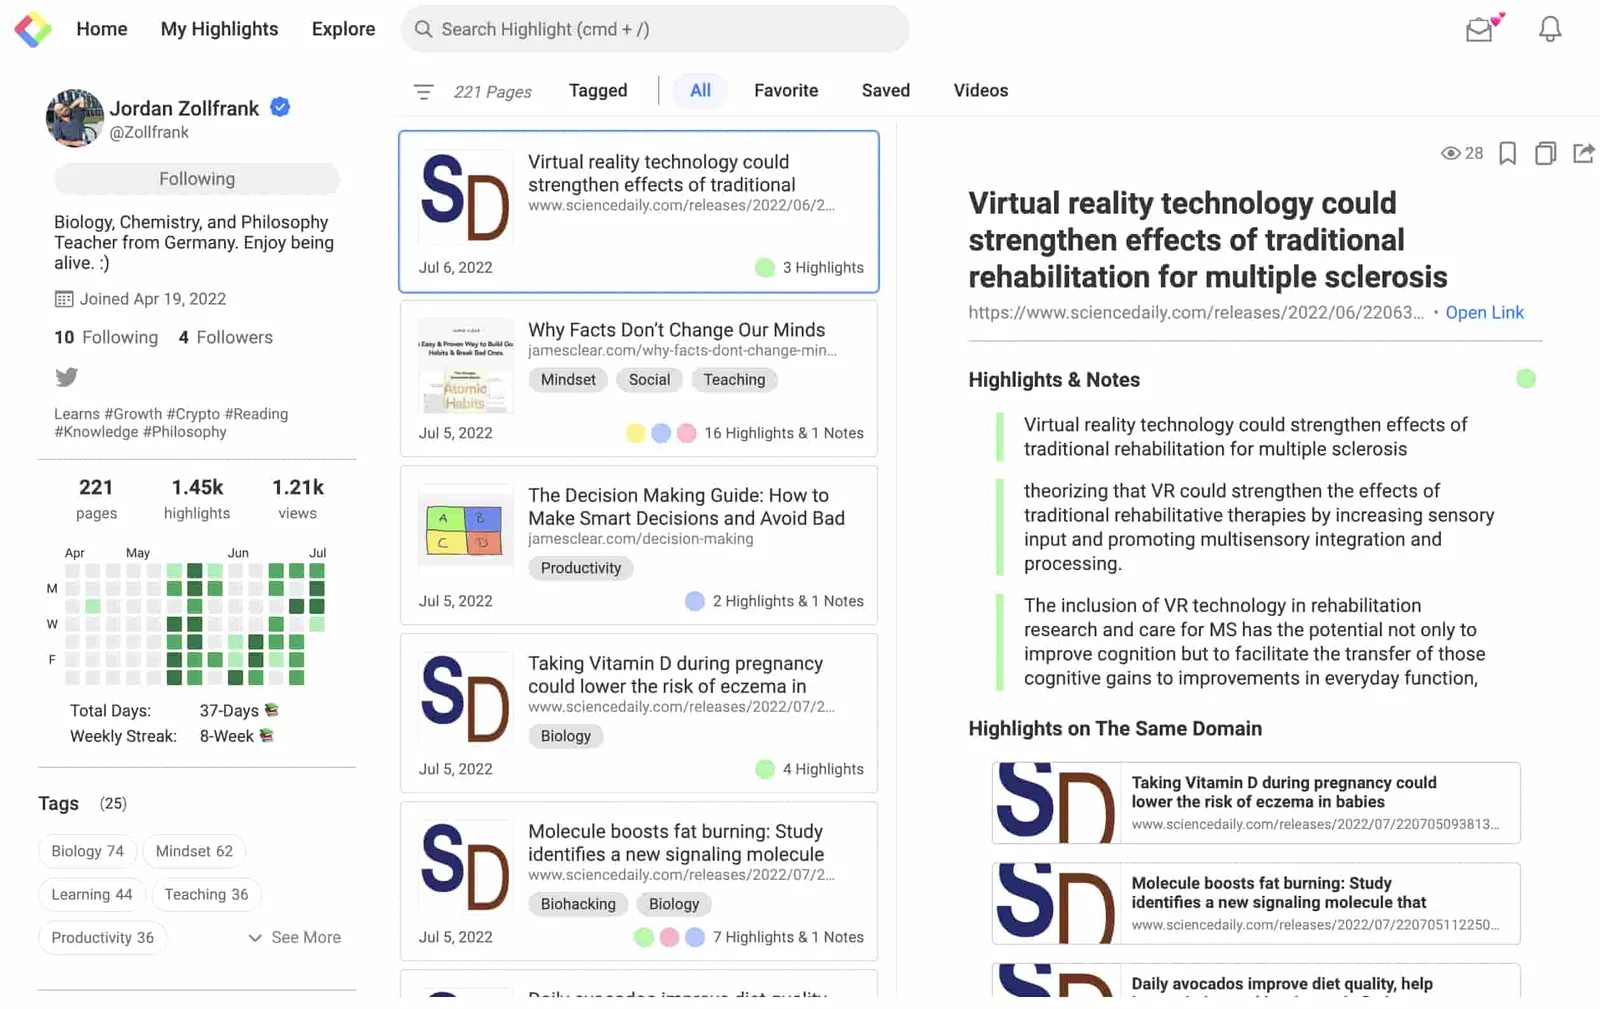
Task: Click Jordan Zollfrank's profile avatar
Action: (x=75, y=118)
